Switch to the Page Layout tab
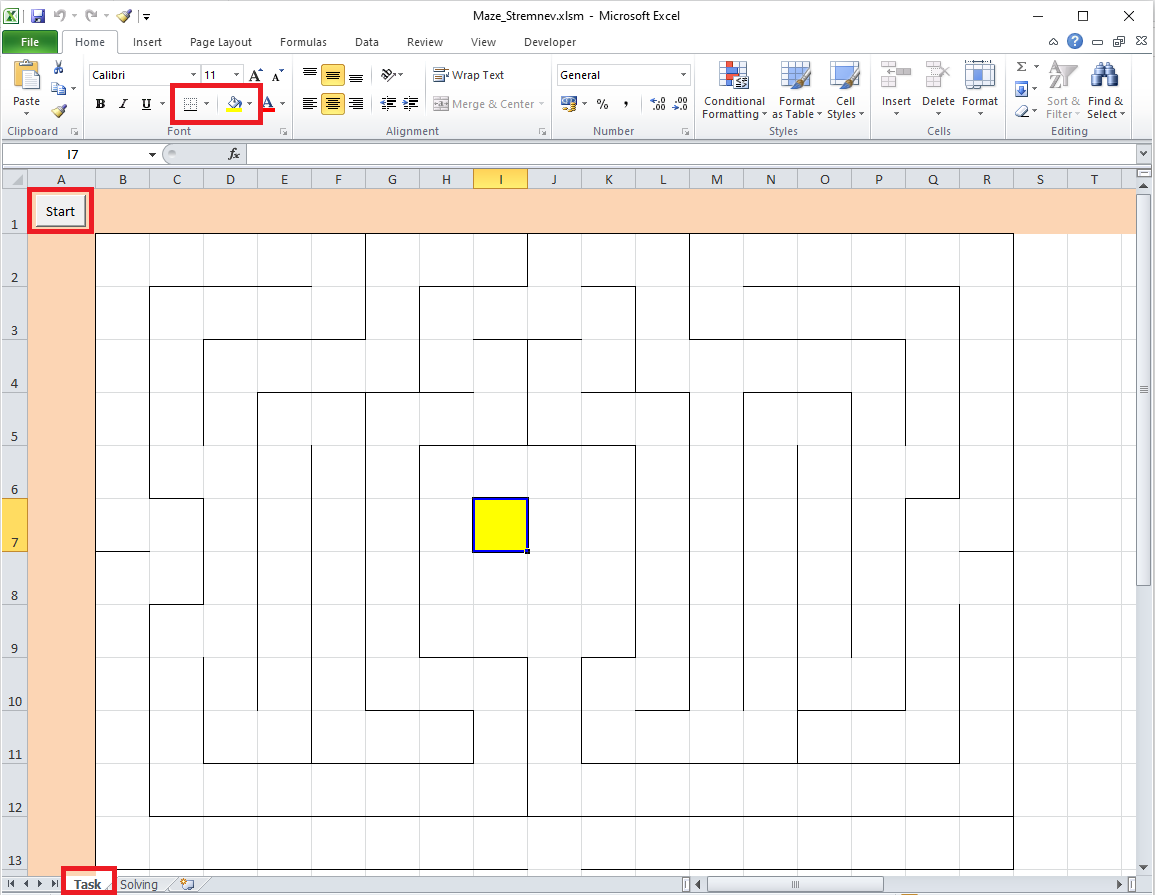The image size is (1155, 895). [x=220, y=42]
